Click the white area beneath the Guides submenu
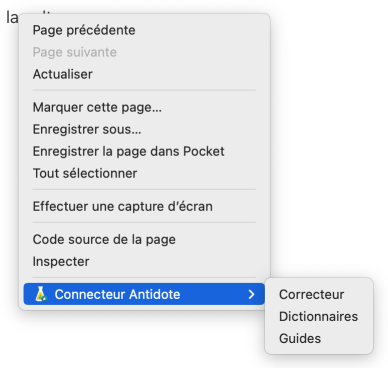The image size is (388, 368). pyautogui.click(x=319, y=361)
